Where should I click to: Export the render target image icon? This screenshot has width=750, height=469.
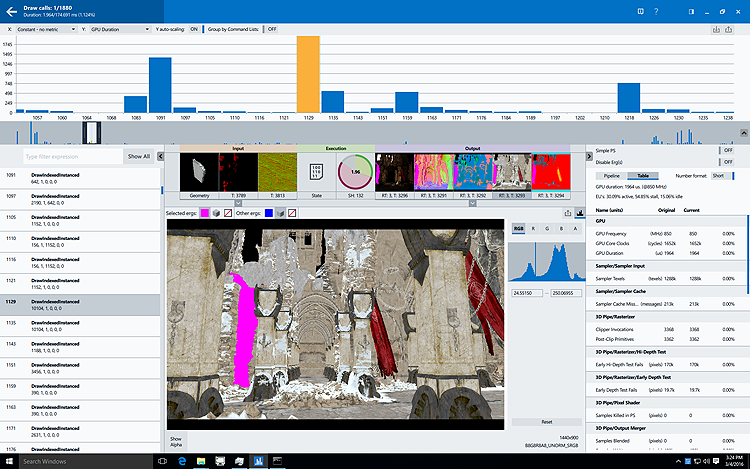[x=568, y=213]
